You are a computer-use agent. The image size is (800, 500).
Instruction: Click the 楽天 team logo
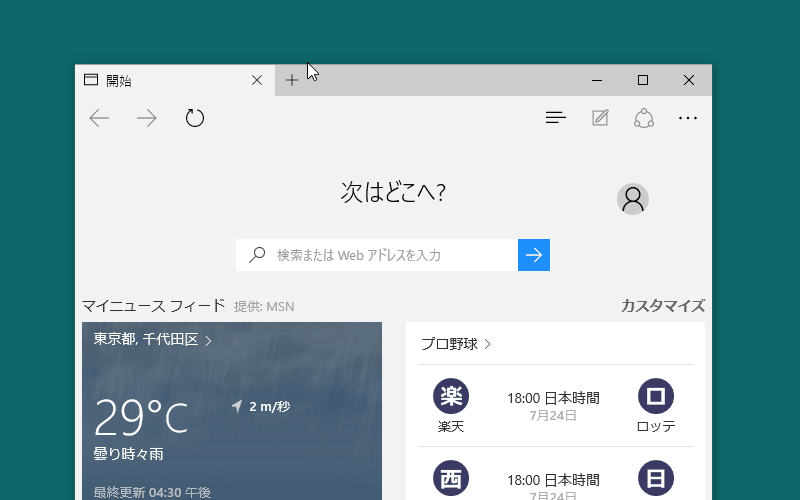click(451, 396)
